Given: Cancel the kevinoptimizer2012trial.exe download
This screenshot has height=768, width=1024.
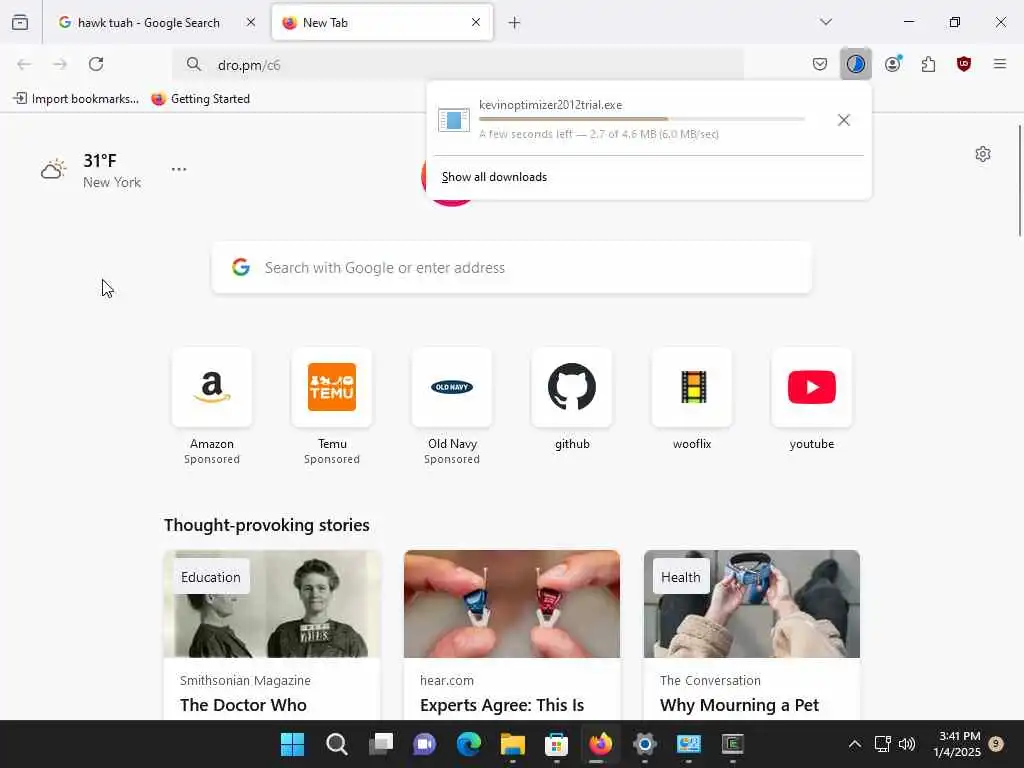Looking at the screenshot, I should point(844,120).
